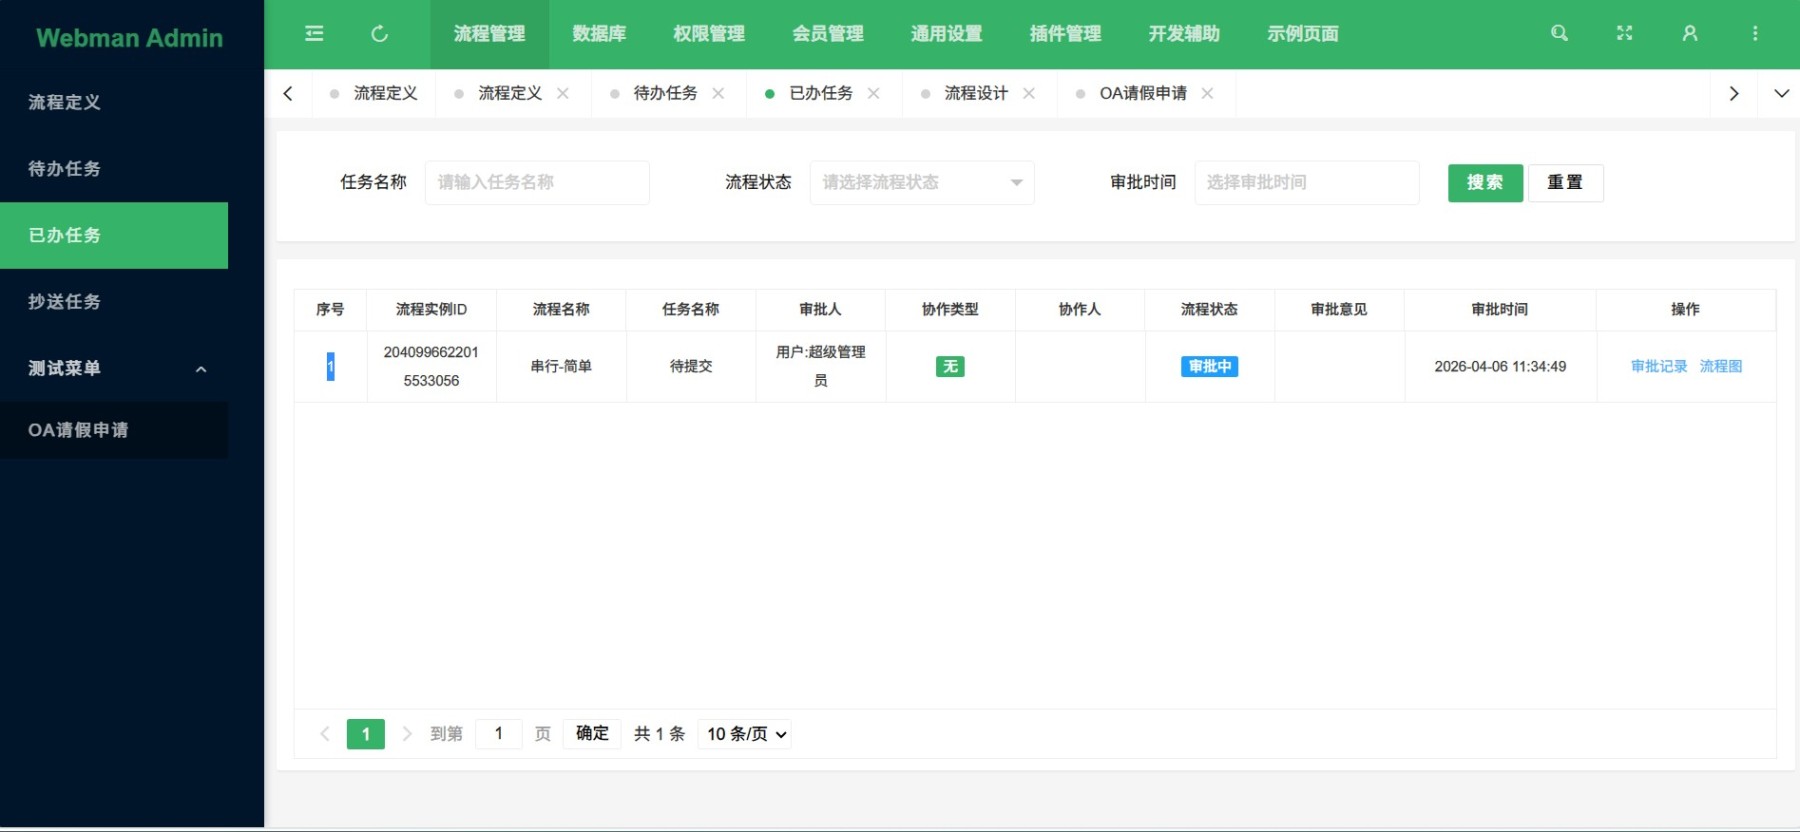This screenshot has height=832, width=1800.
Task: Toggle fullscreen mode icon
Action: pos(1624,34)
